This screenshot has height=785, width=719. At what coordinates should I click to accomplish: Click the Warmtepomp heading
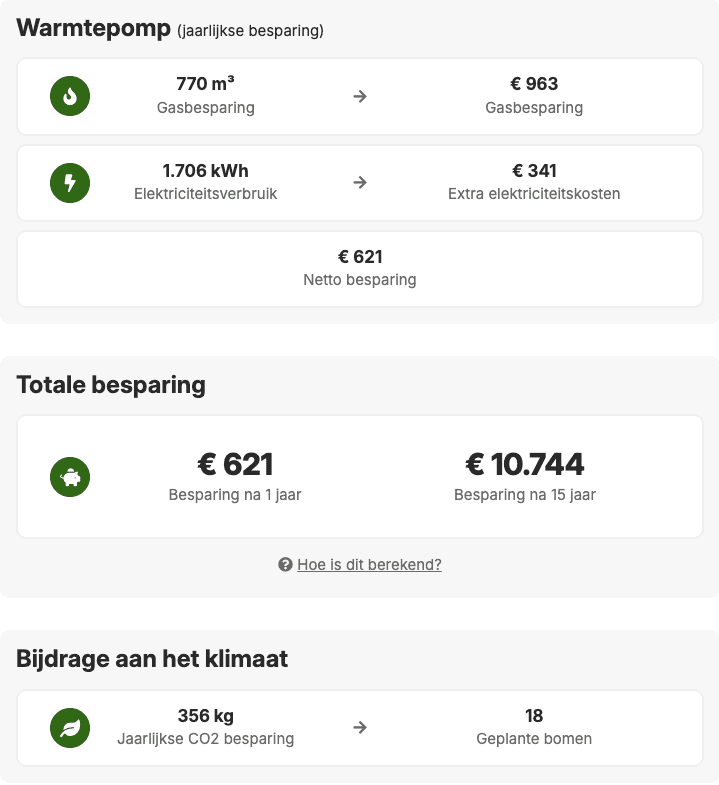click(x=94, y=28)
